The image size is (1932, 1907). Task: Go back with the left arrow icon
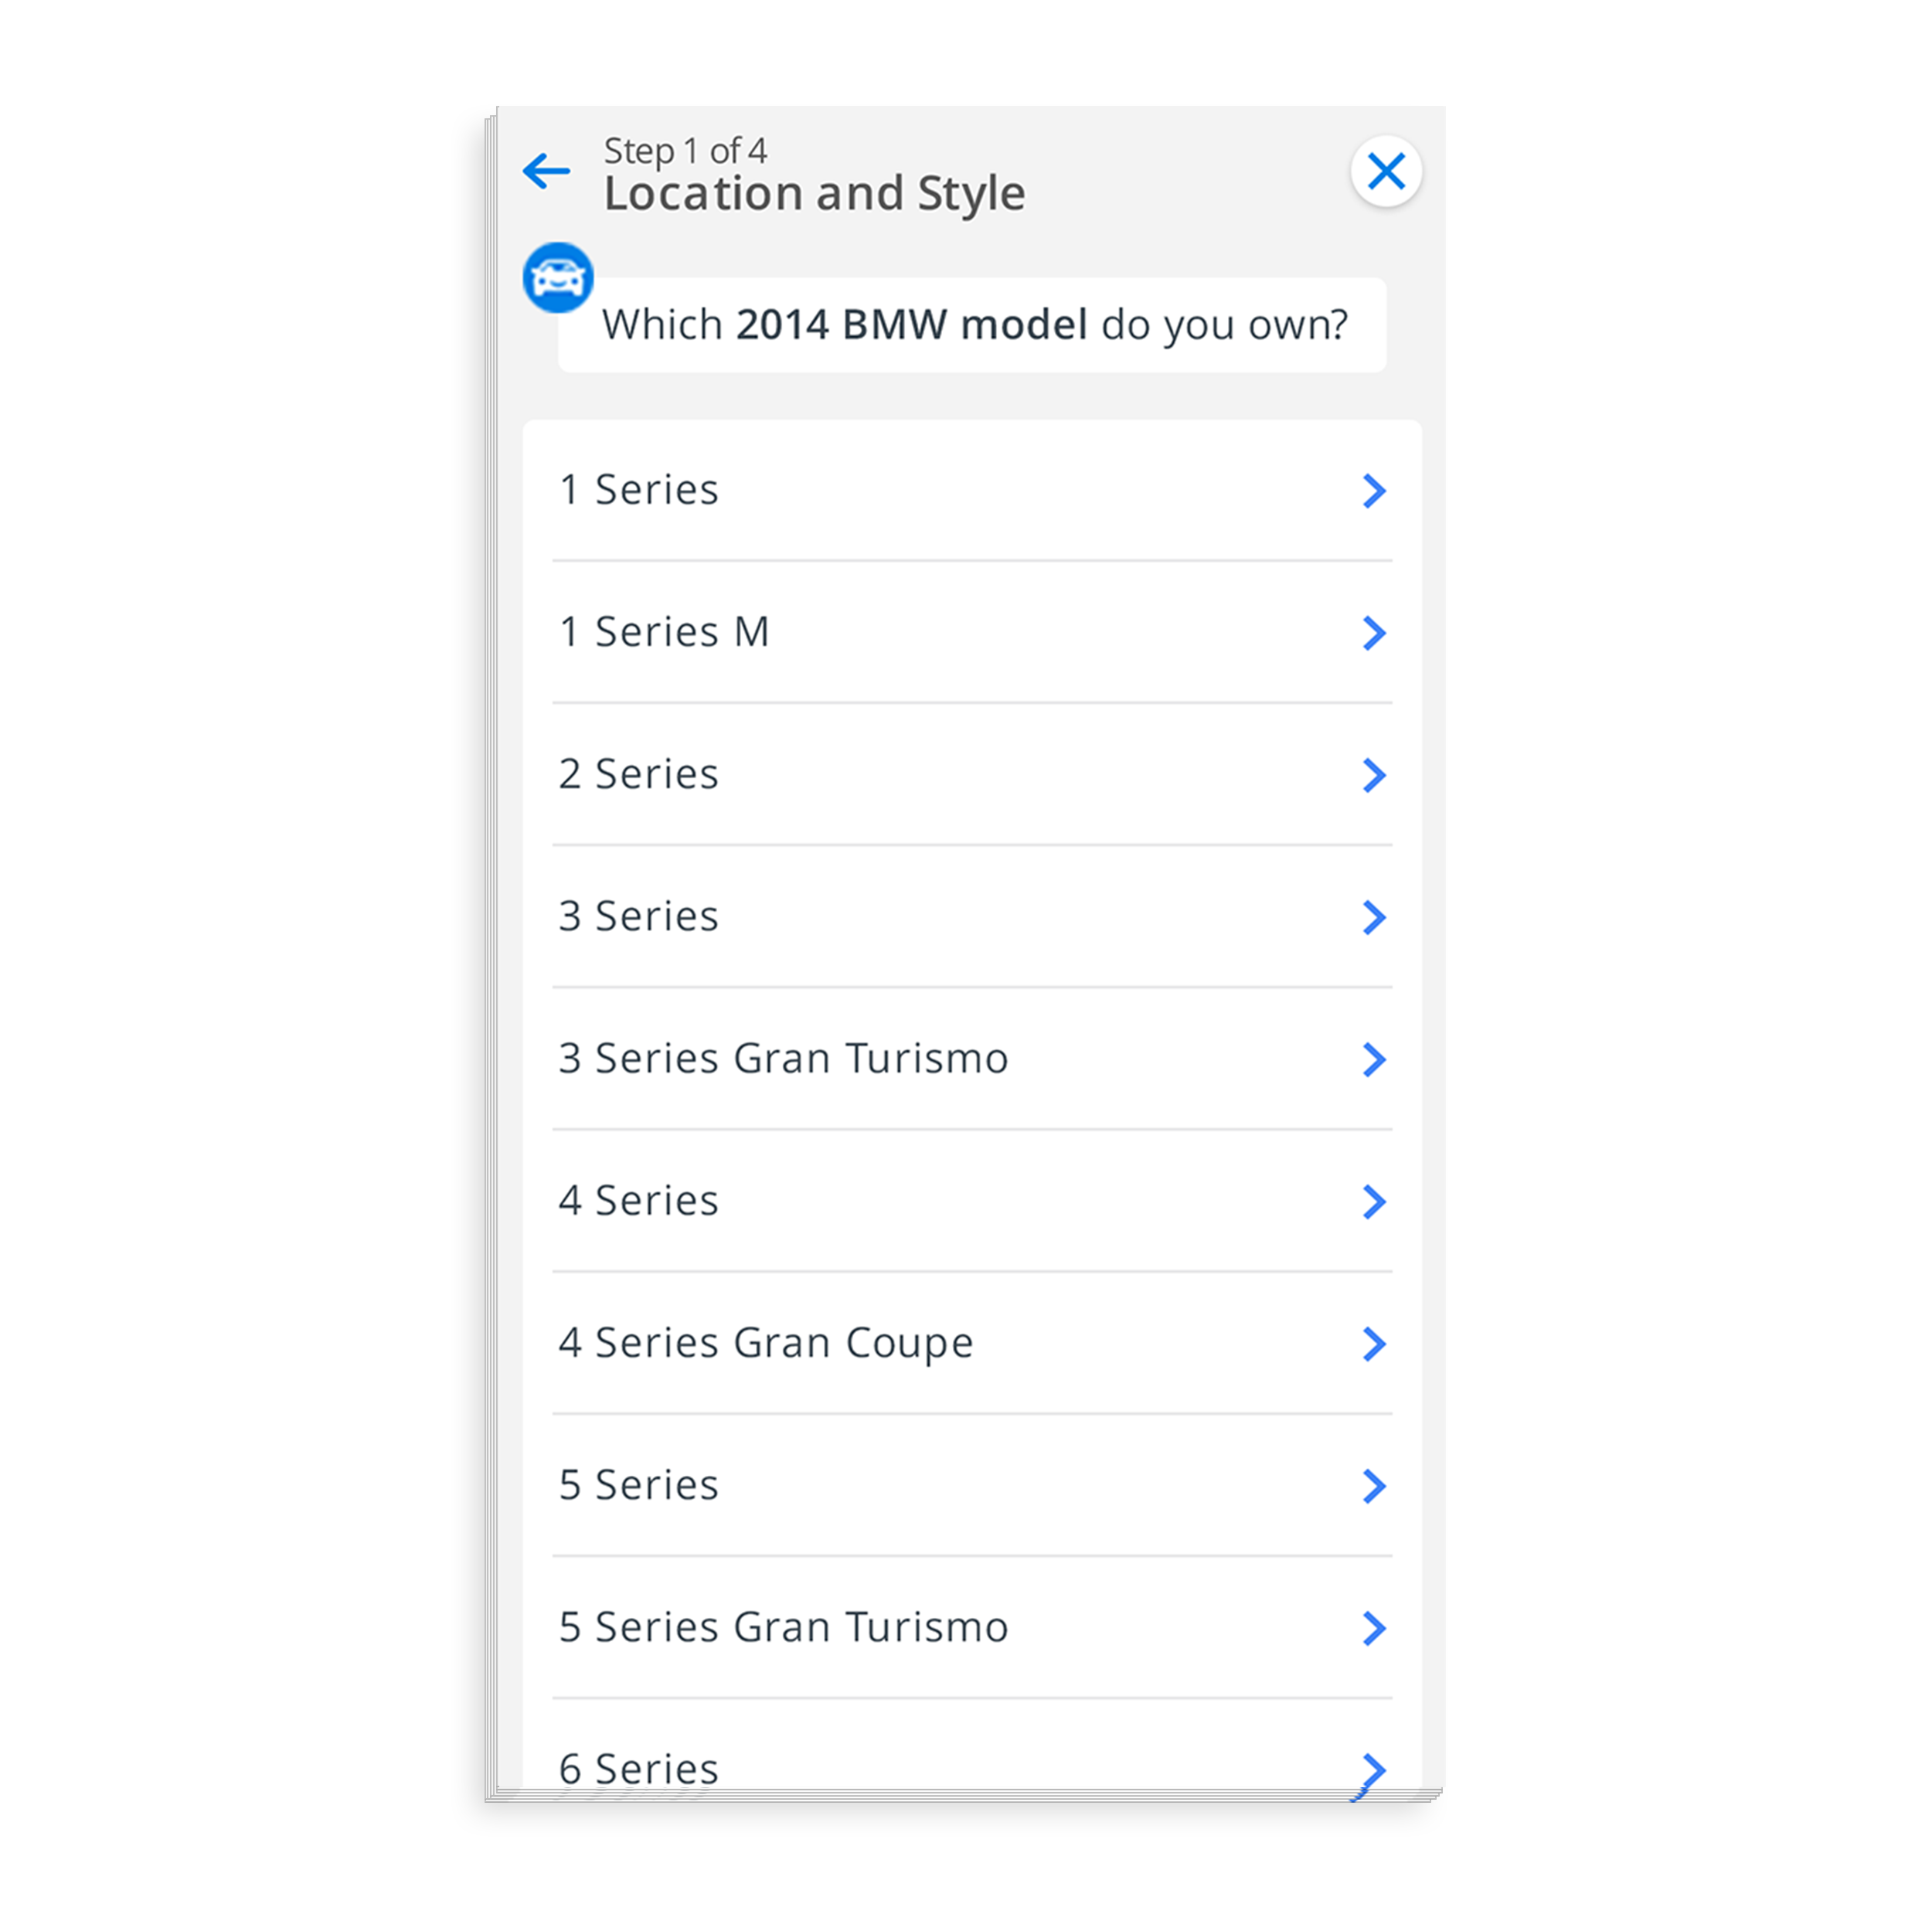point(546,171)
